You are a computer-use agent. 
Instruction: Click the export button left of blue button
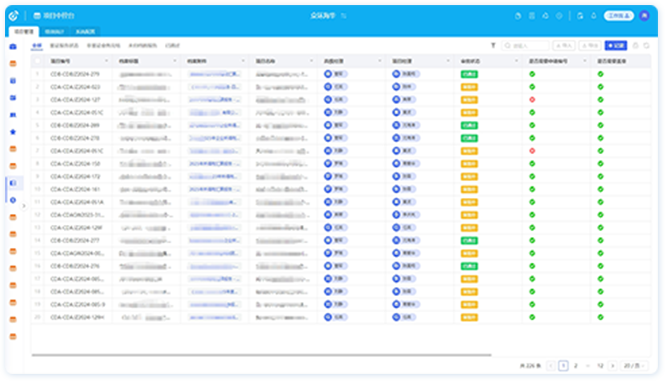590,45
